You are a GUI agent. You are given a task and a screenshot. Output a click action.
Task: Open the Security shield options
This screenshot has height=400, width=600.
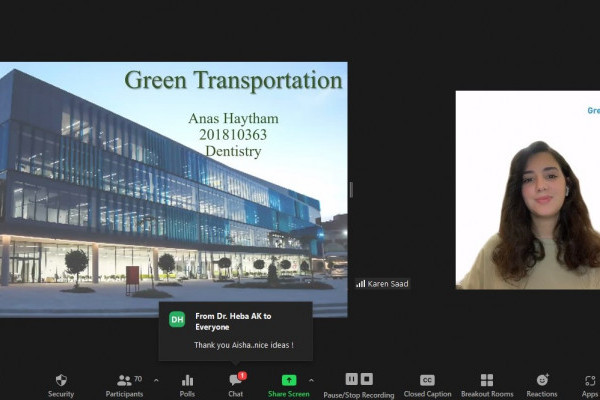pyautogui.click(x=61, y=385)
